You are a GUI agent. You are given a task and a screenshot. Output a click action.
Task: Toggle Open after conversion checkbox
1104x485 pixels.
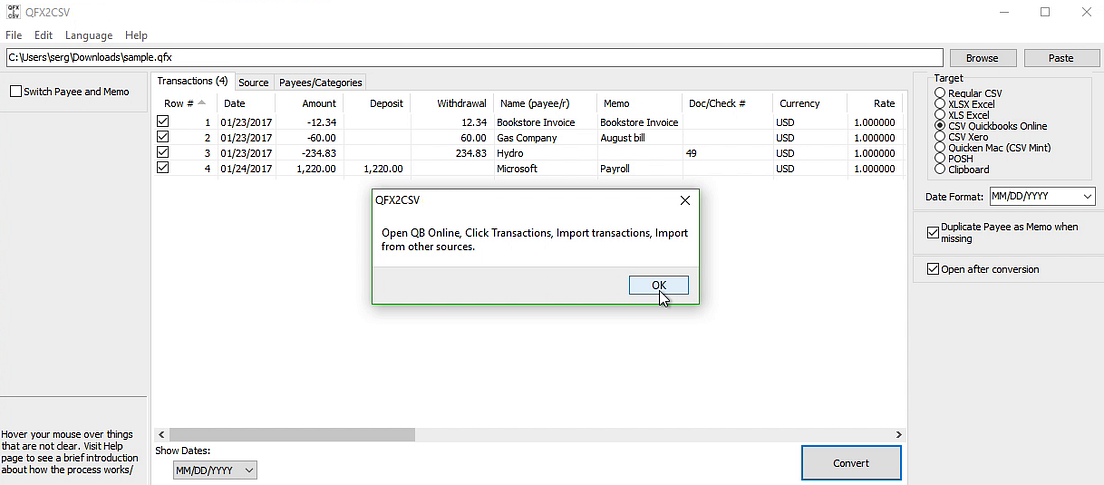click(983, 269)
